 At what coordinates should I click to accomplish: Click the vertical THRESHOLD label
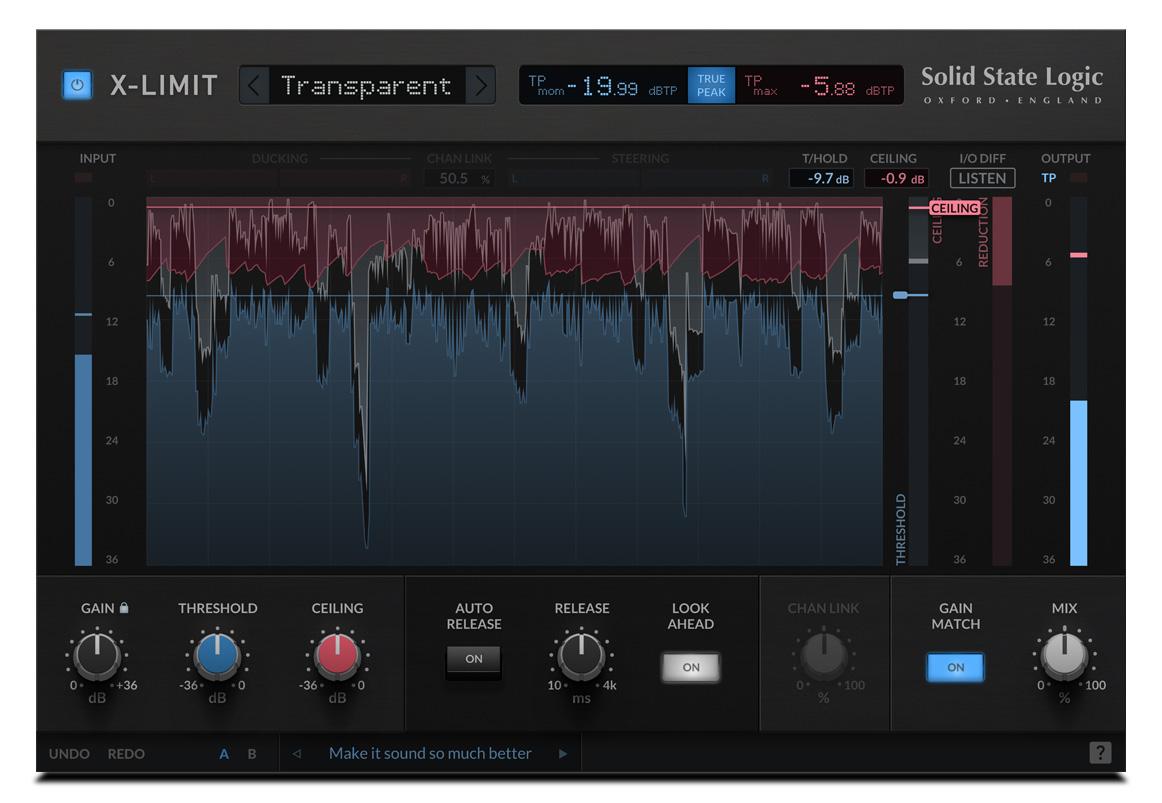[x=900, y=529]
